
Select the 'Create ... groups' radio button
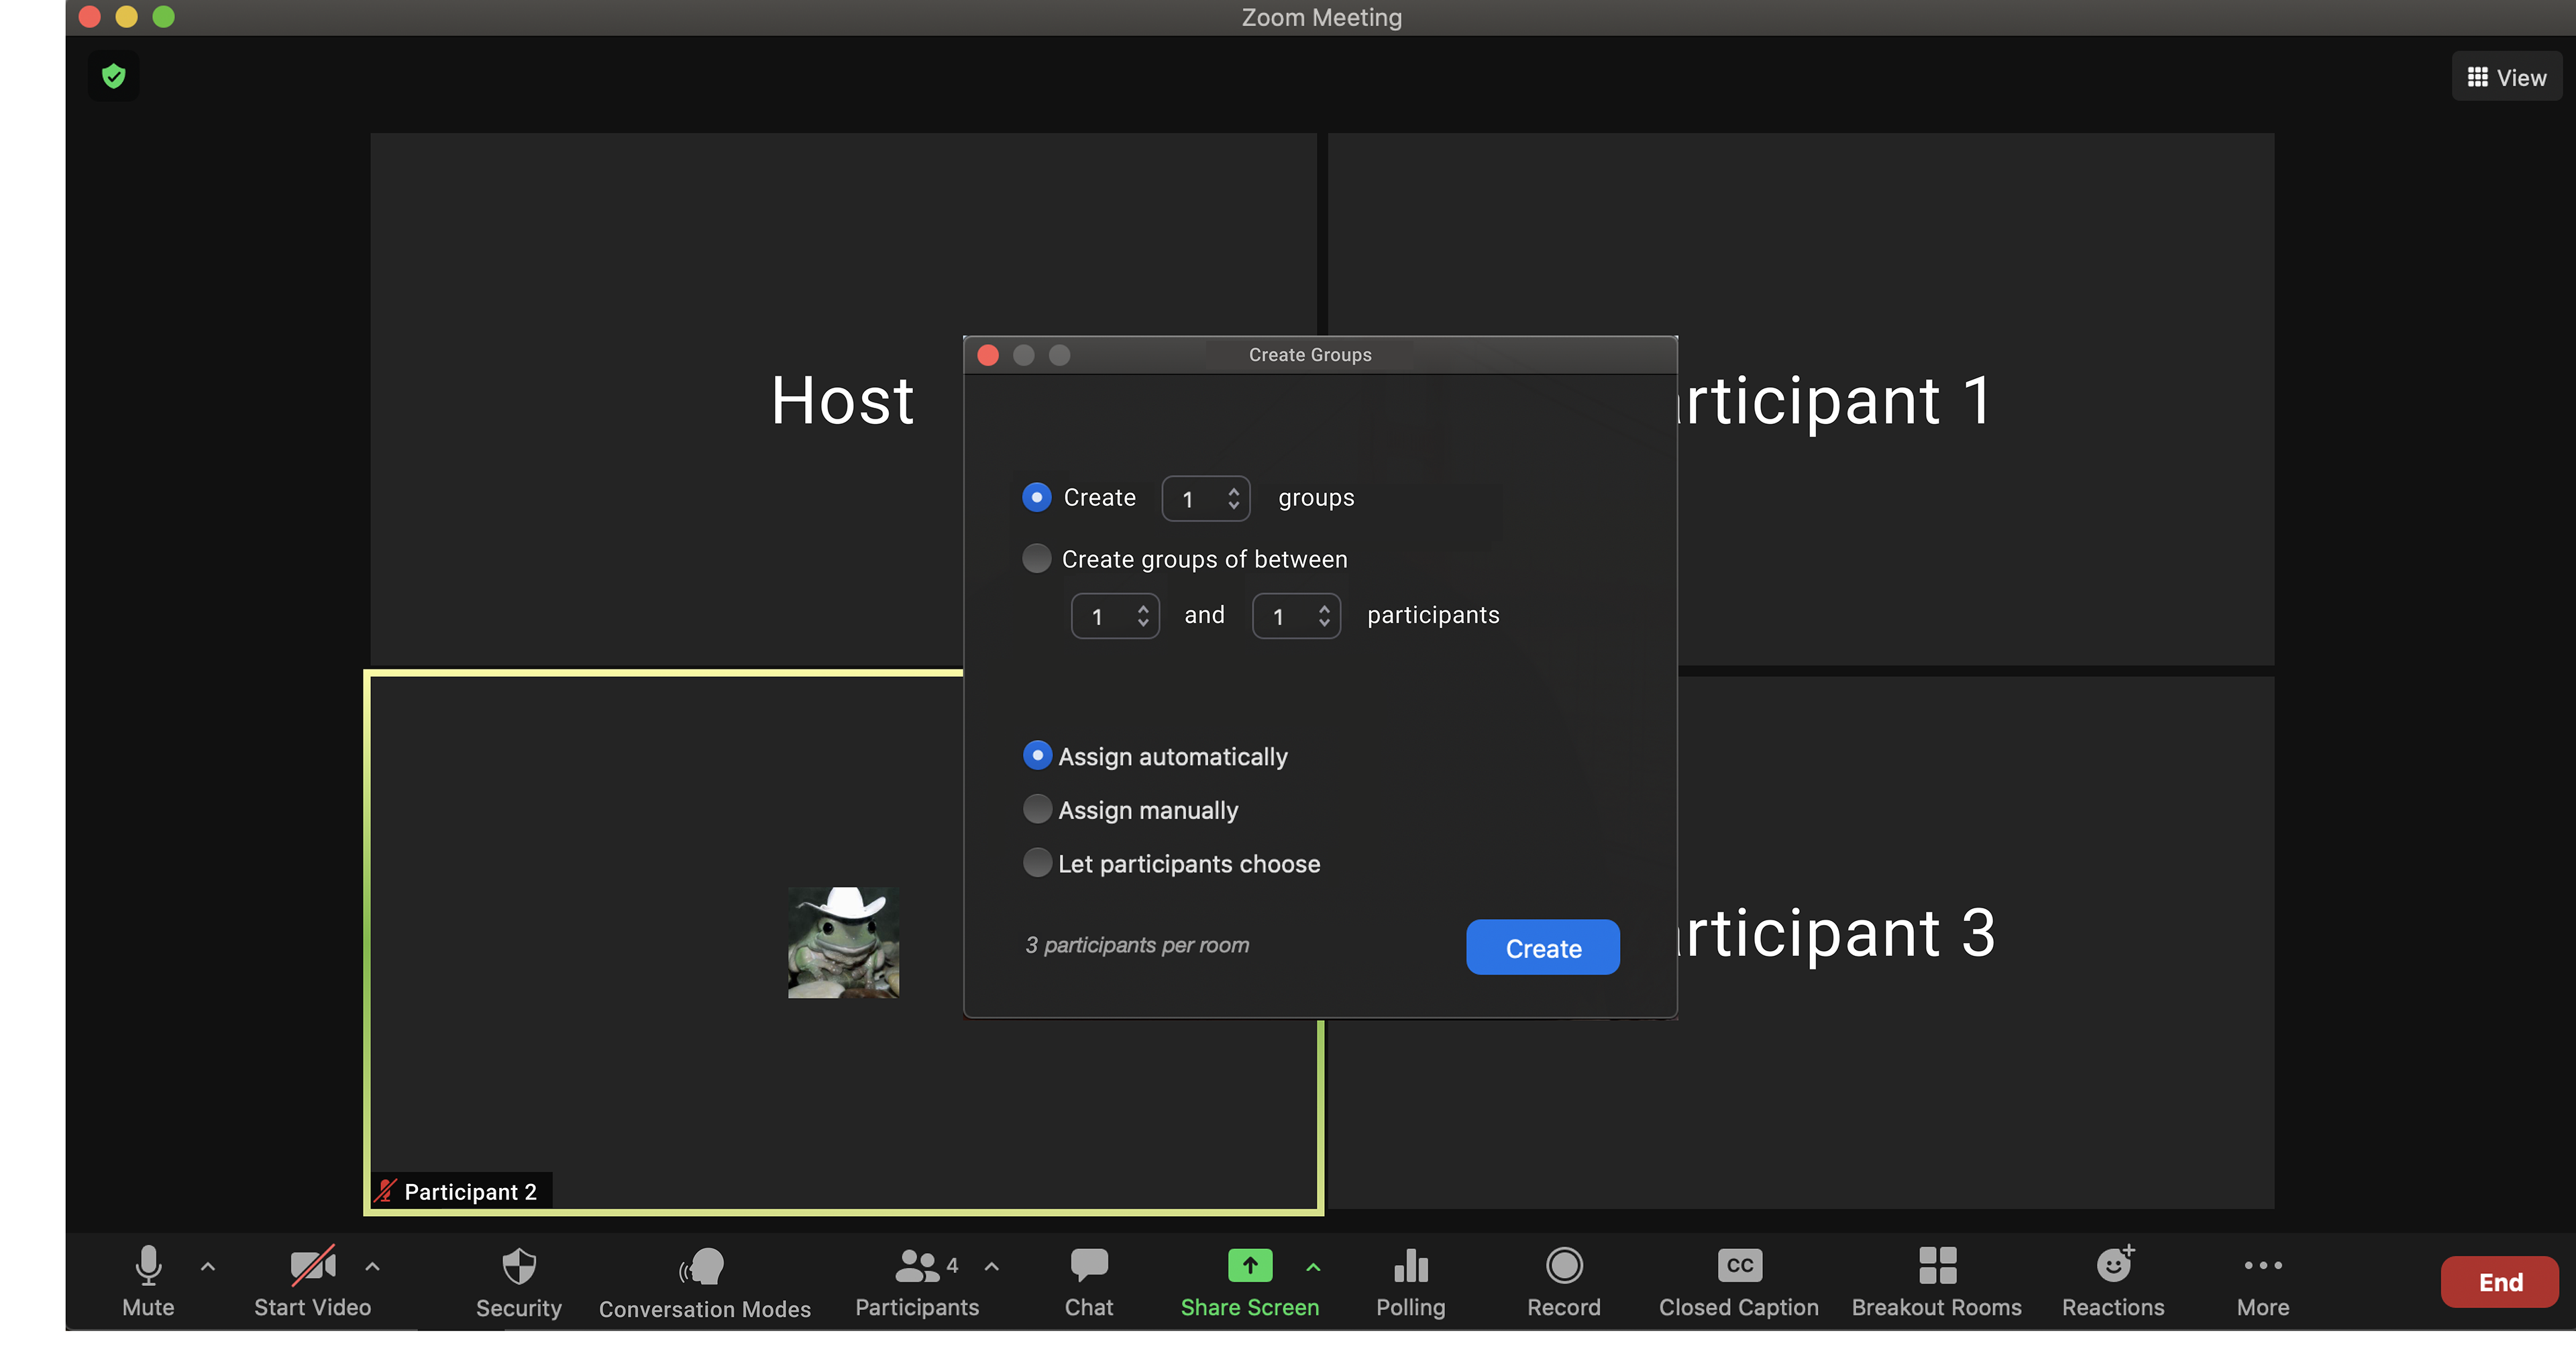coord(1036,497)
